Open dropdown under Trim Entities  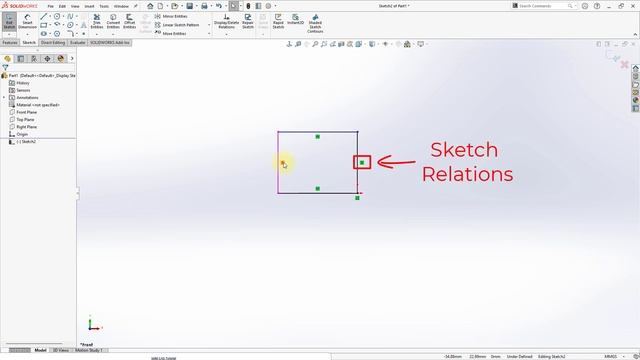pyautogui.click(x=97, y=35)
